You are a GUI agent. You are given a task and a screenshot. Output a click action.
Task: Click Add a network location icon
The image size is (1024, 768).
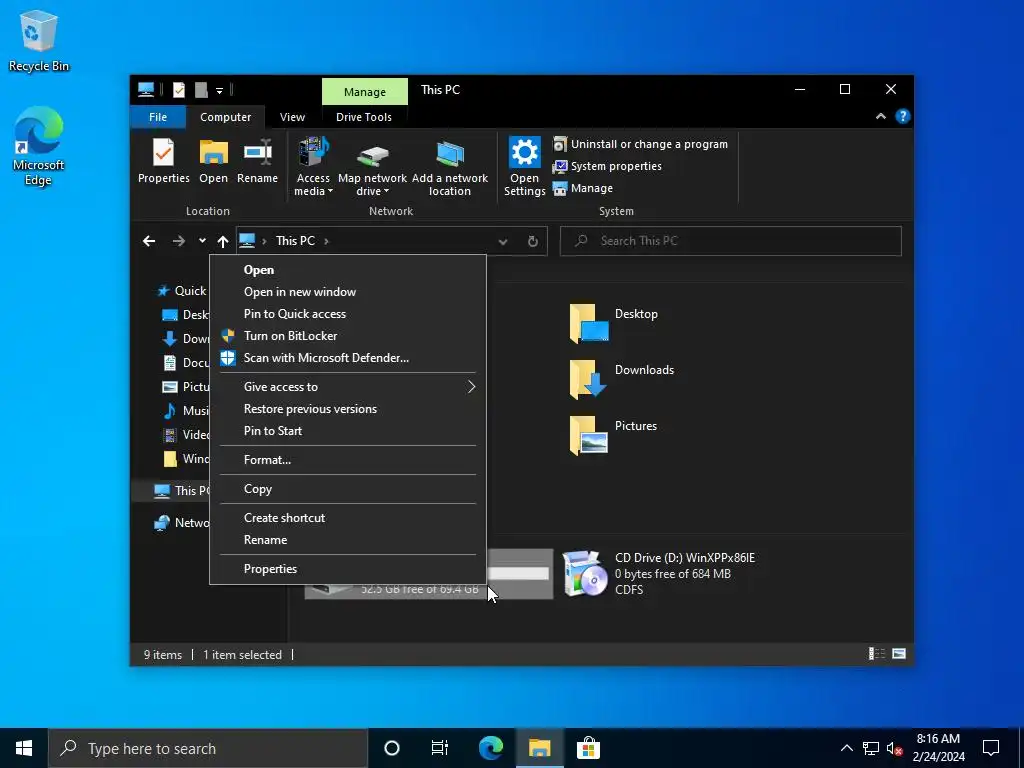click(449, 167)
